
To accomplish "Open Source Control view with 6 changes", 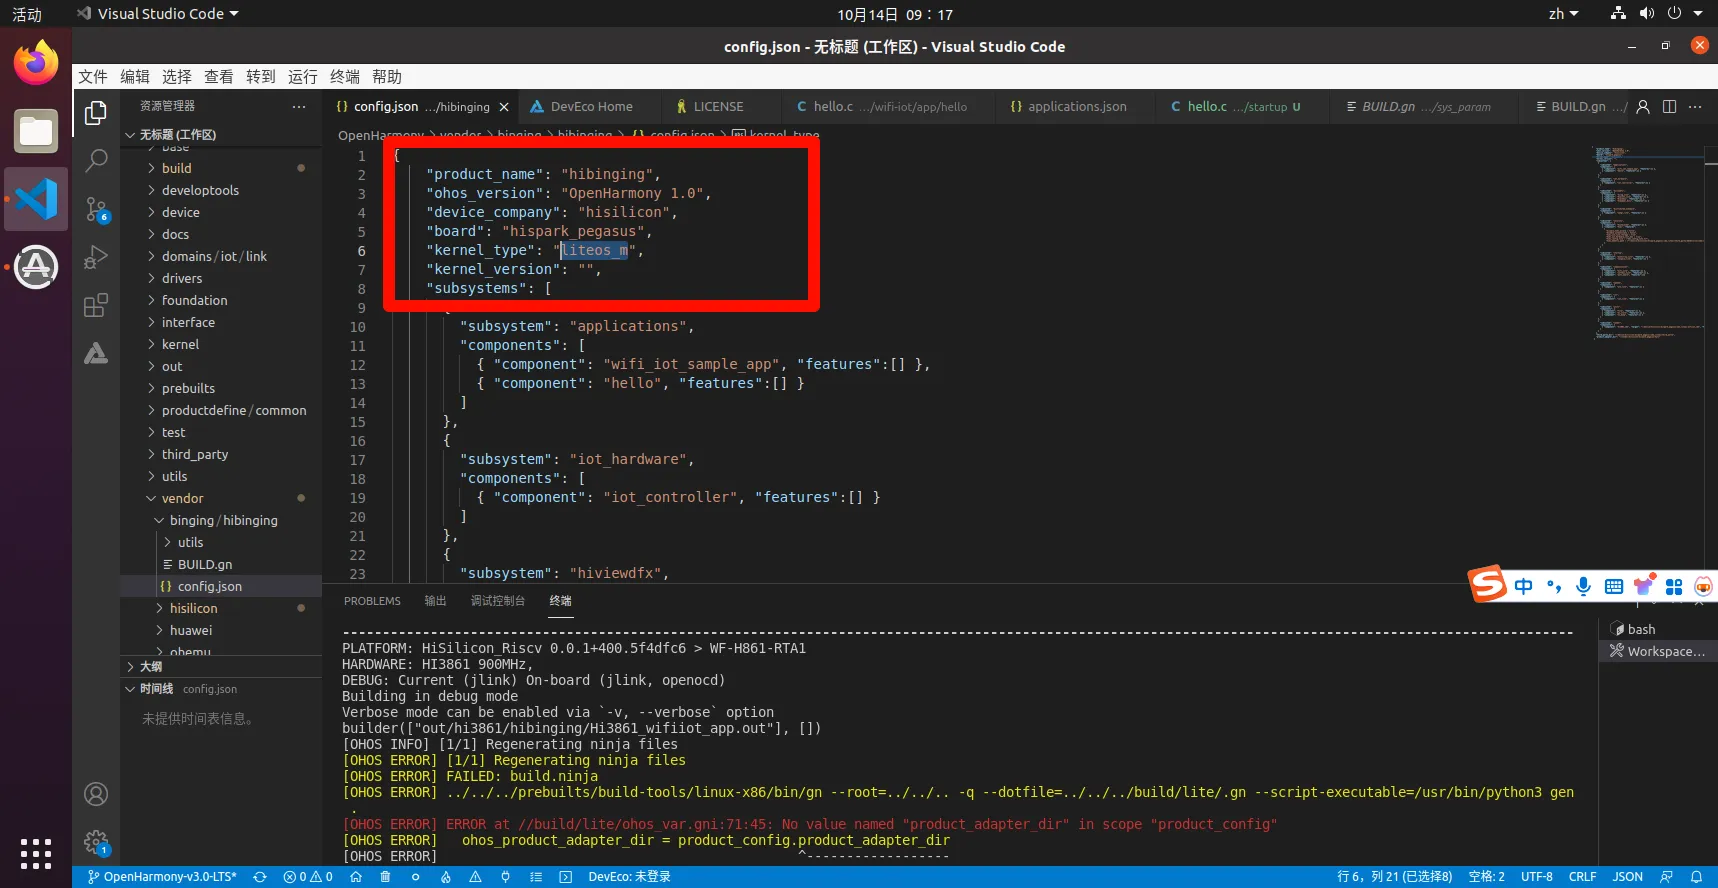I will click(96, 209).
